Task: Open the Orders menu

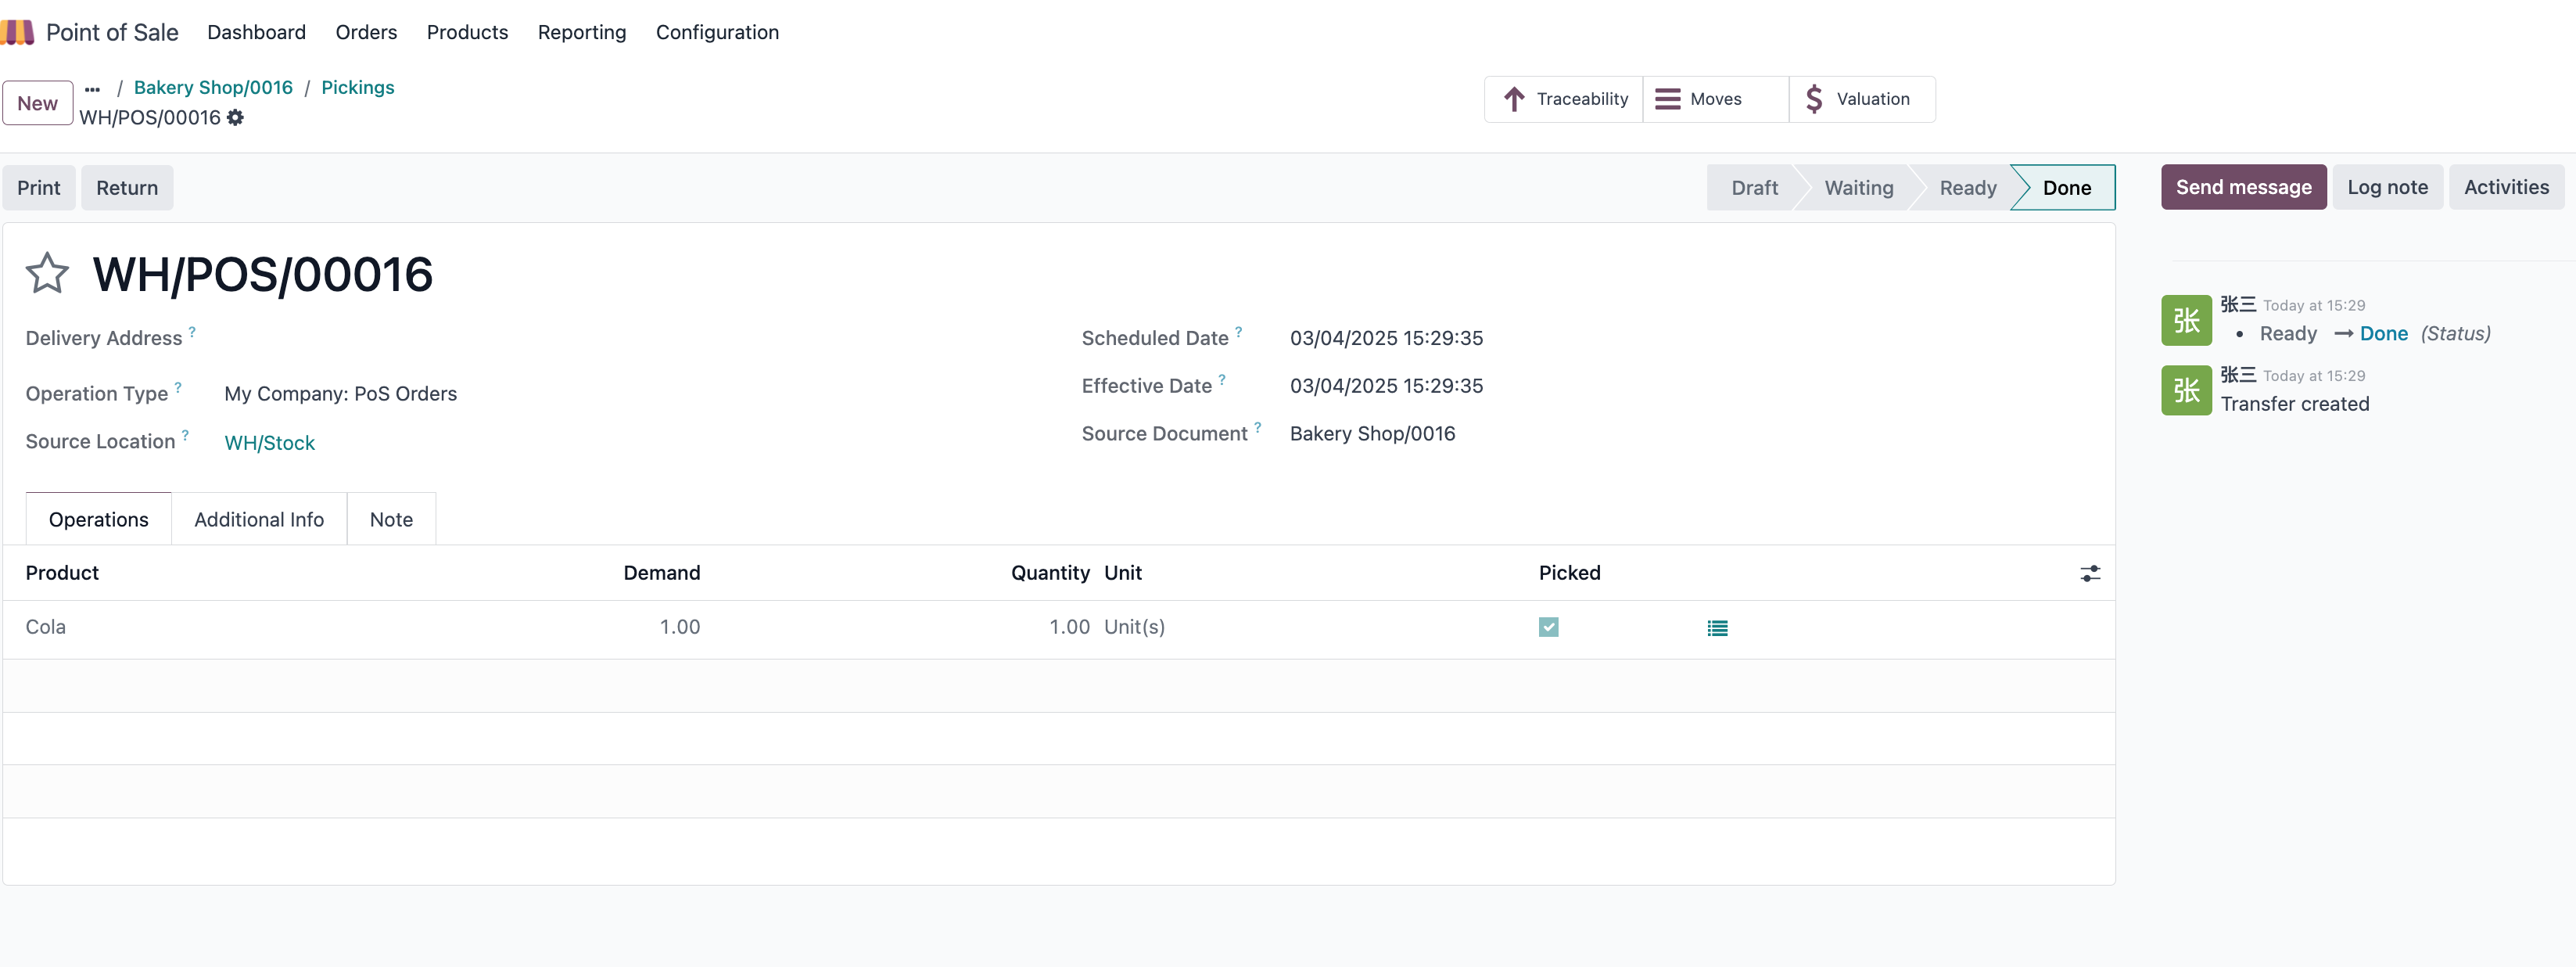Action: (366, 32)
